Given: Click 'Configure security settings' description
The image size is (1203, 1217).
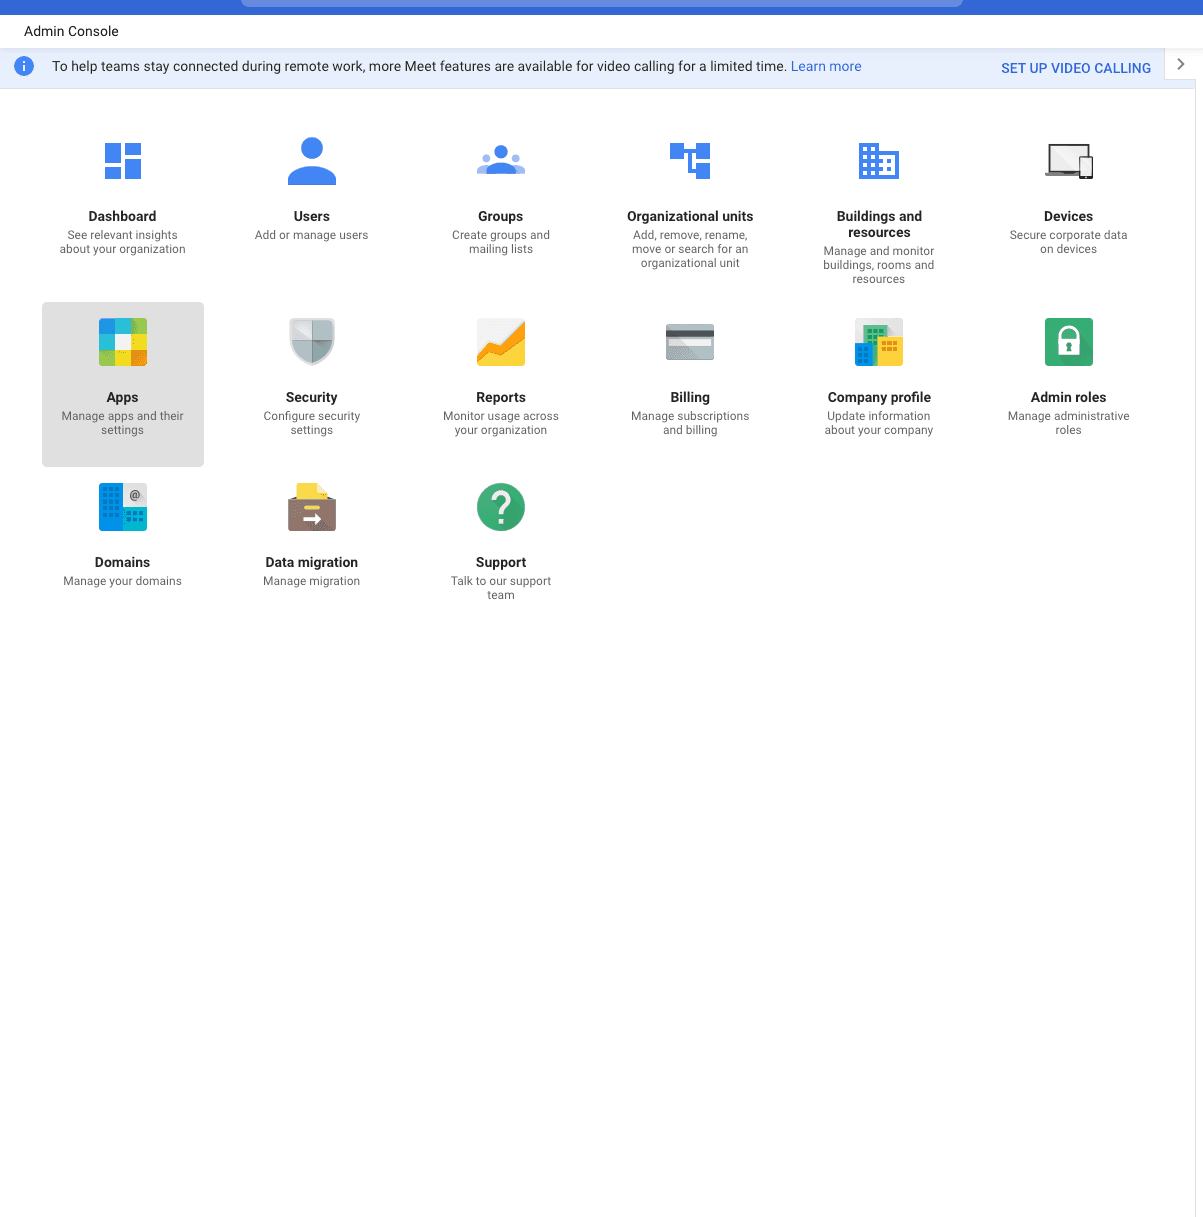Looking at the screenshot, I should click(312, 423).
